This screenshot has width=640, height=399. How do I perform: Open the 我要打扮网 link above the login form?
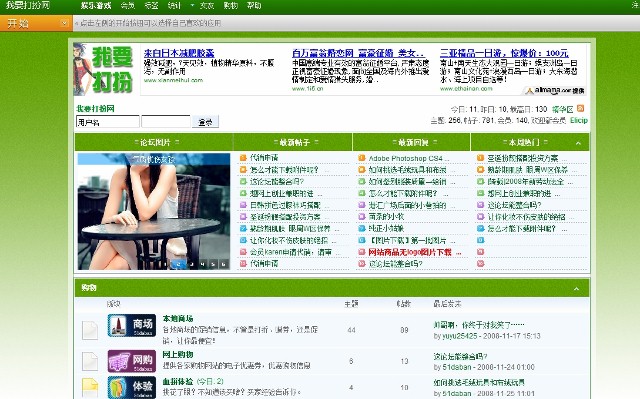[95, 109]
